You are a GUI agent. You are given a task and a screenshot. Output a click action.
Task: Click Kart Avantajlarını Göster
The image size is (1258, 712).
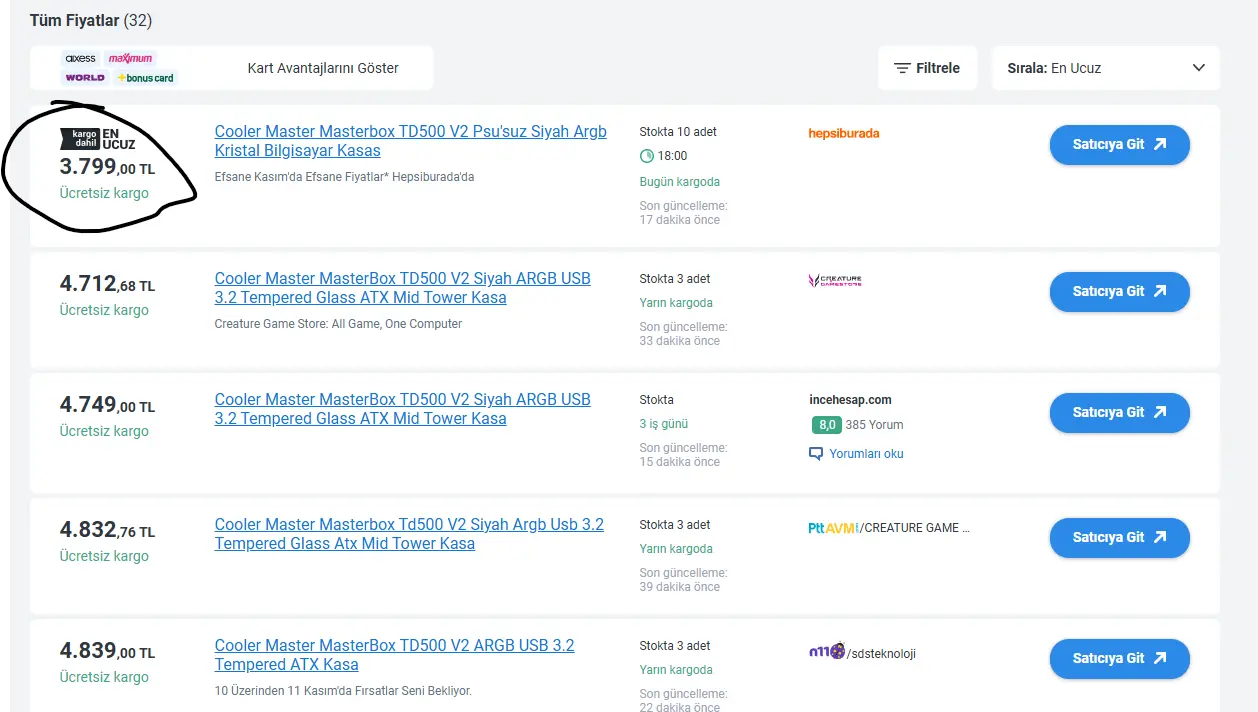coord(323,68)
